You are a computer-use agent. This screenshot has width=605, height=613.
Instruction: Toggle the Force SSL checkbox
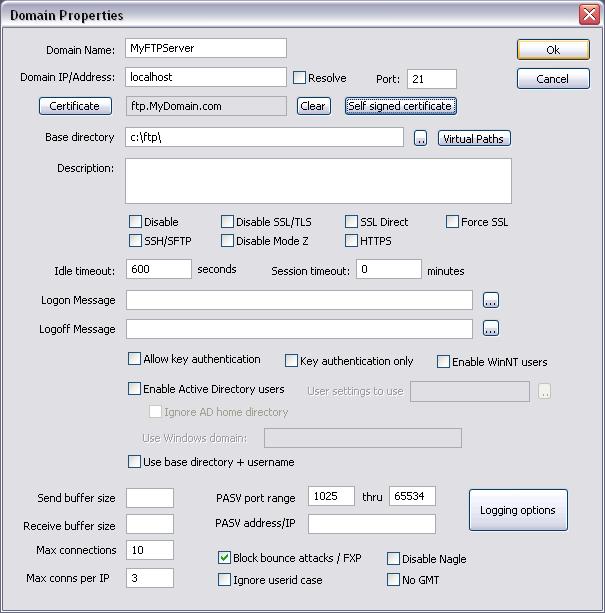pyautogui.click(x=452, y=222)
